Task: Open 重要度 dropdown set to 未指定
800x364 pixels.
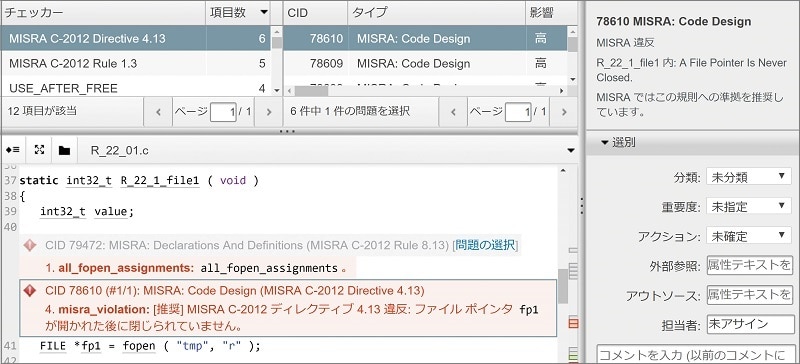Action: pos(748,207)
